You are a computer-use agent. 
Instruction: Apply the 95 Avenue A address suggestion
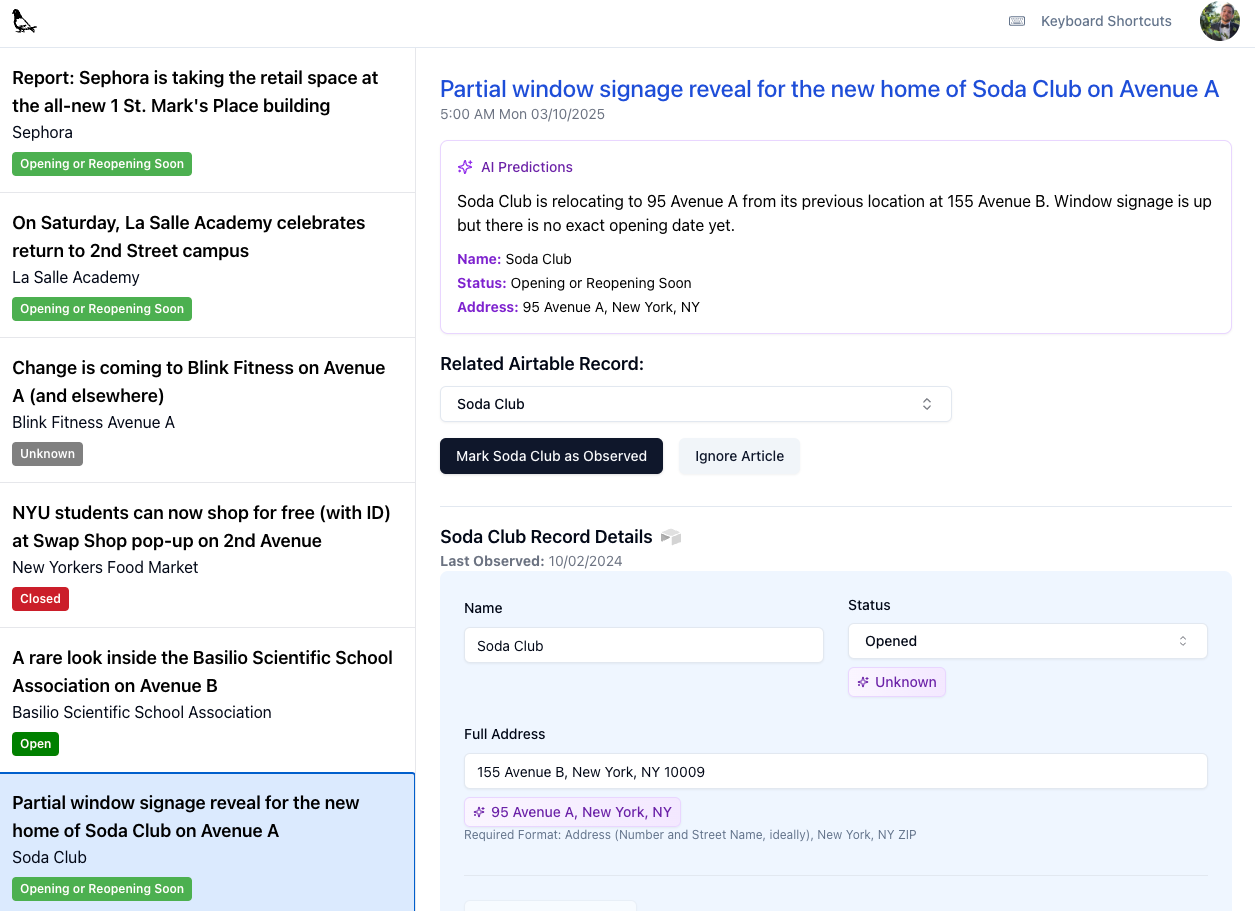coord(572,812)
